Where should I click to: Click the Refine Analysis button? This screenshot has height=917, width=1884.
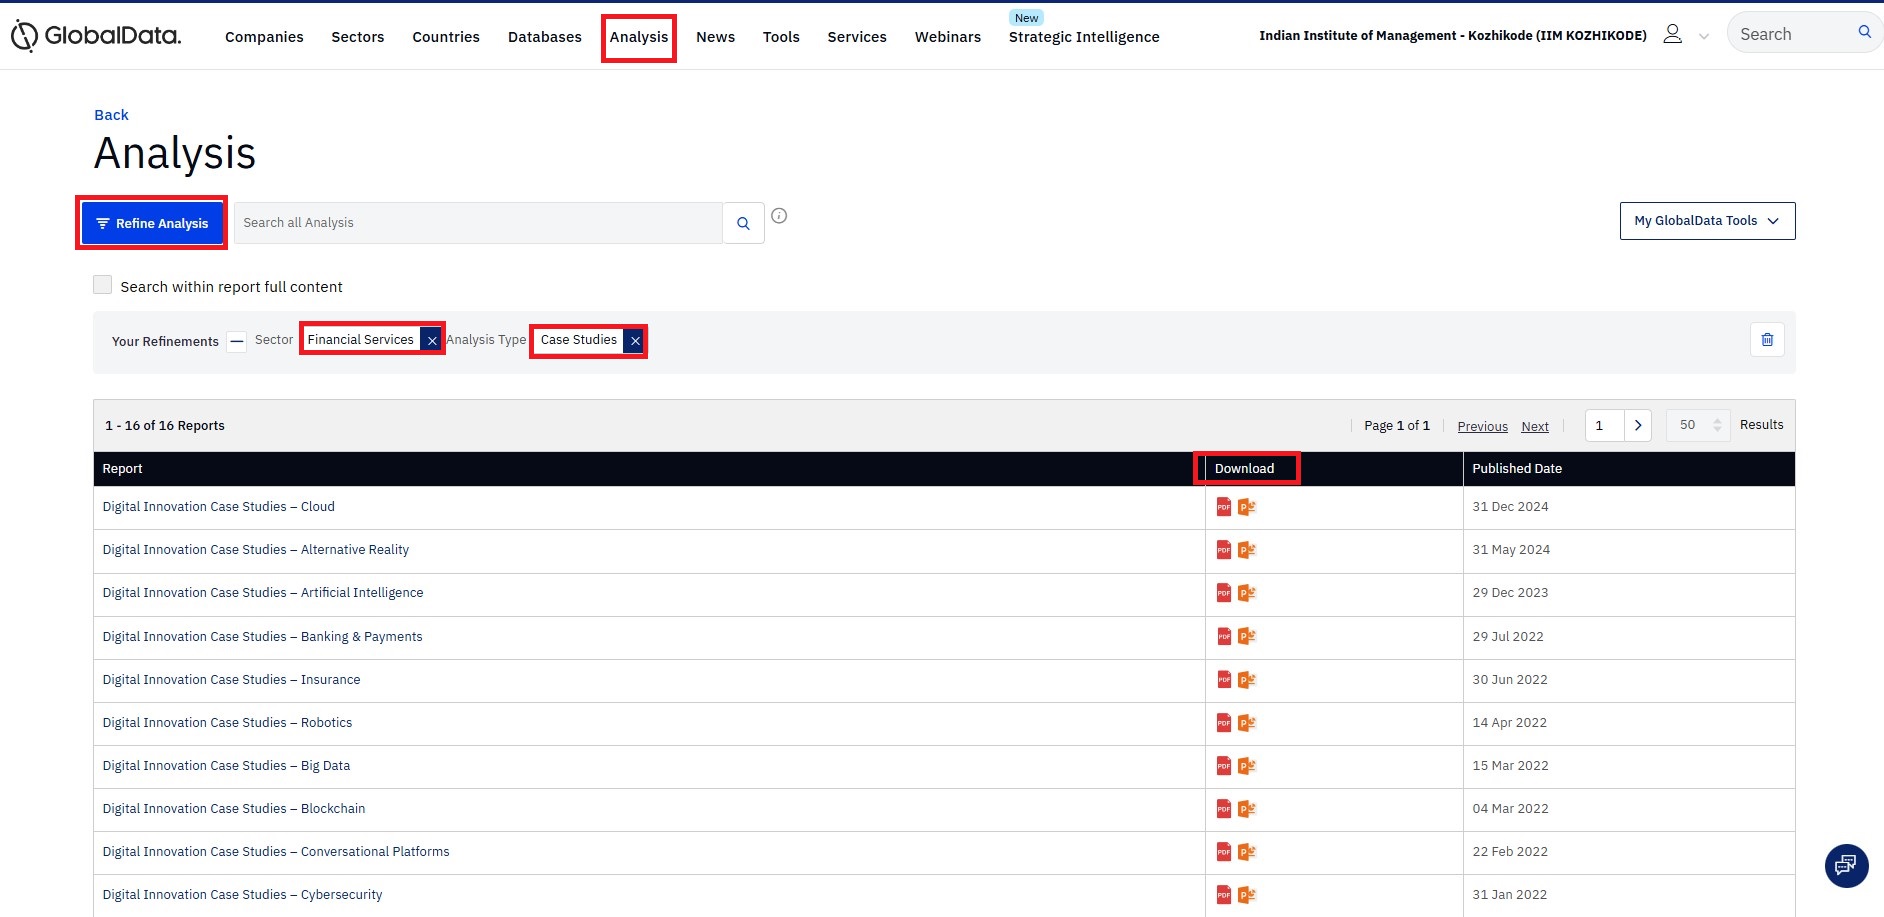coord(152,223)
